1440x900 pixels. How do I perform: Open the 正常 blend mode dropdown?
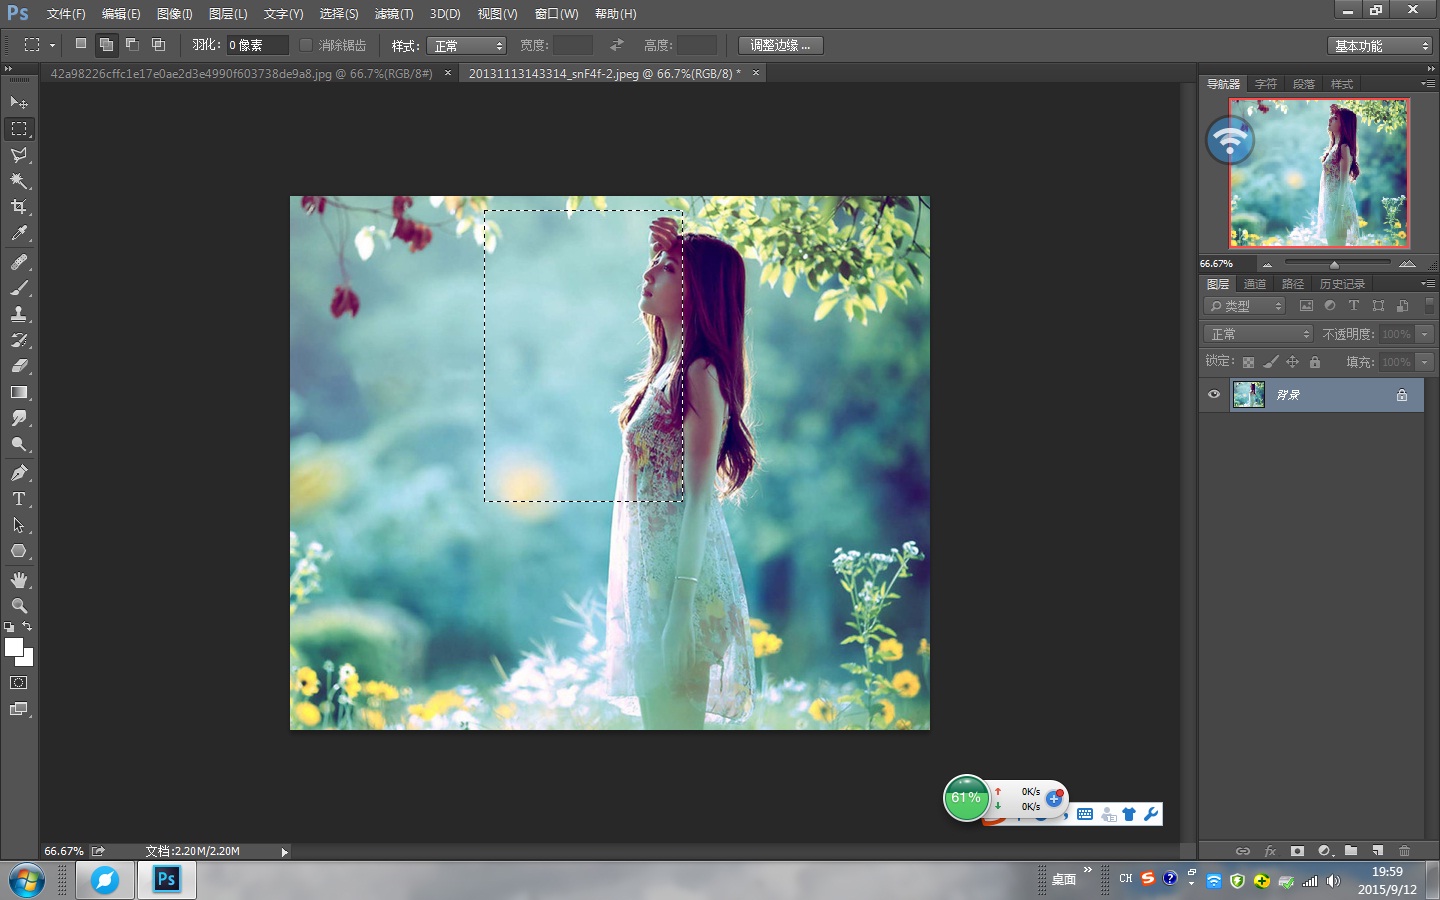pyautogui.click(x=1258, y=334)
